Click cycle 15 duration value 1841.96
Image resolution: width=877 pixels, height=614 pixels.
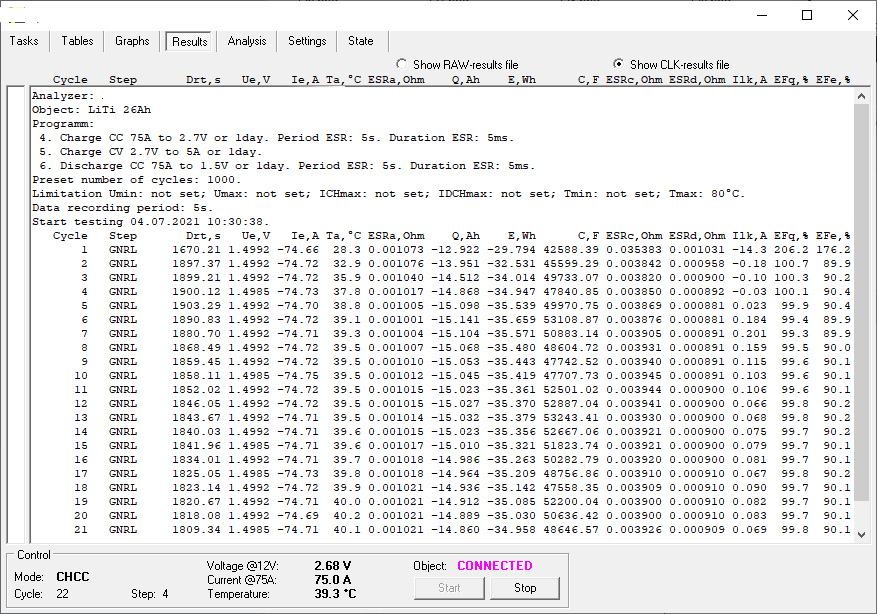pos(196,446)
